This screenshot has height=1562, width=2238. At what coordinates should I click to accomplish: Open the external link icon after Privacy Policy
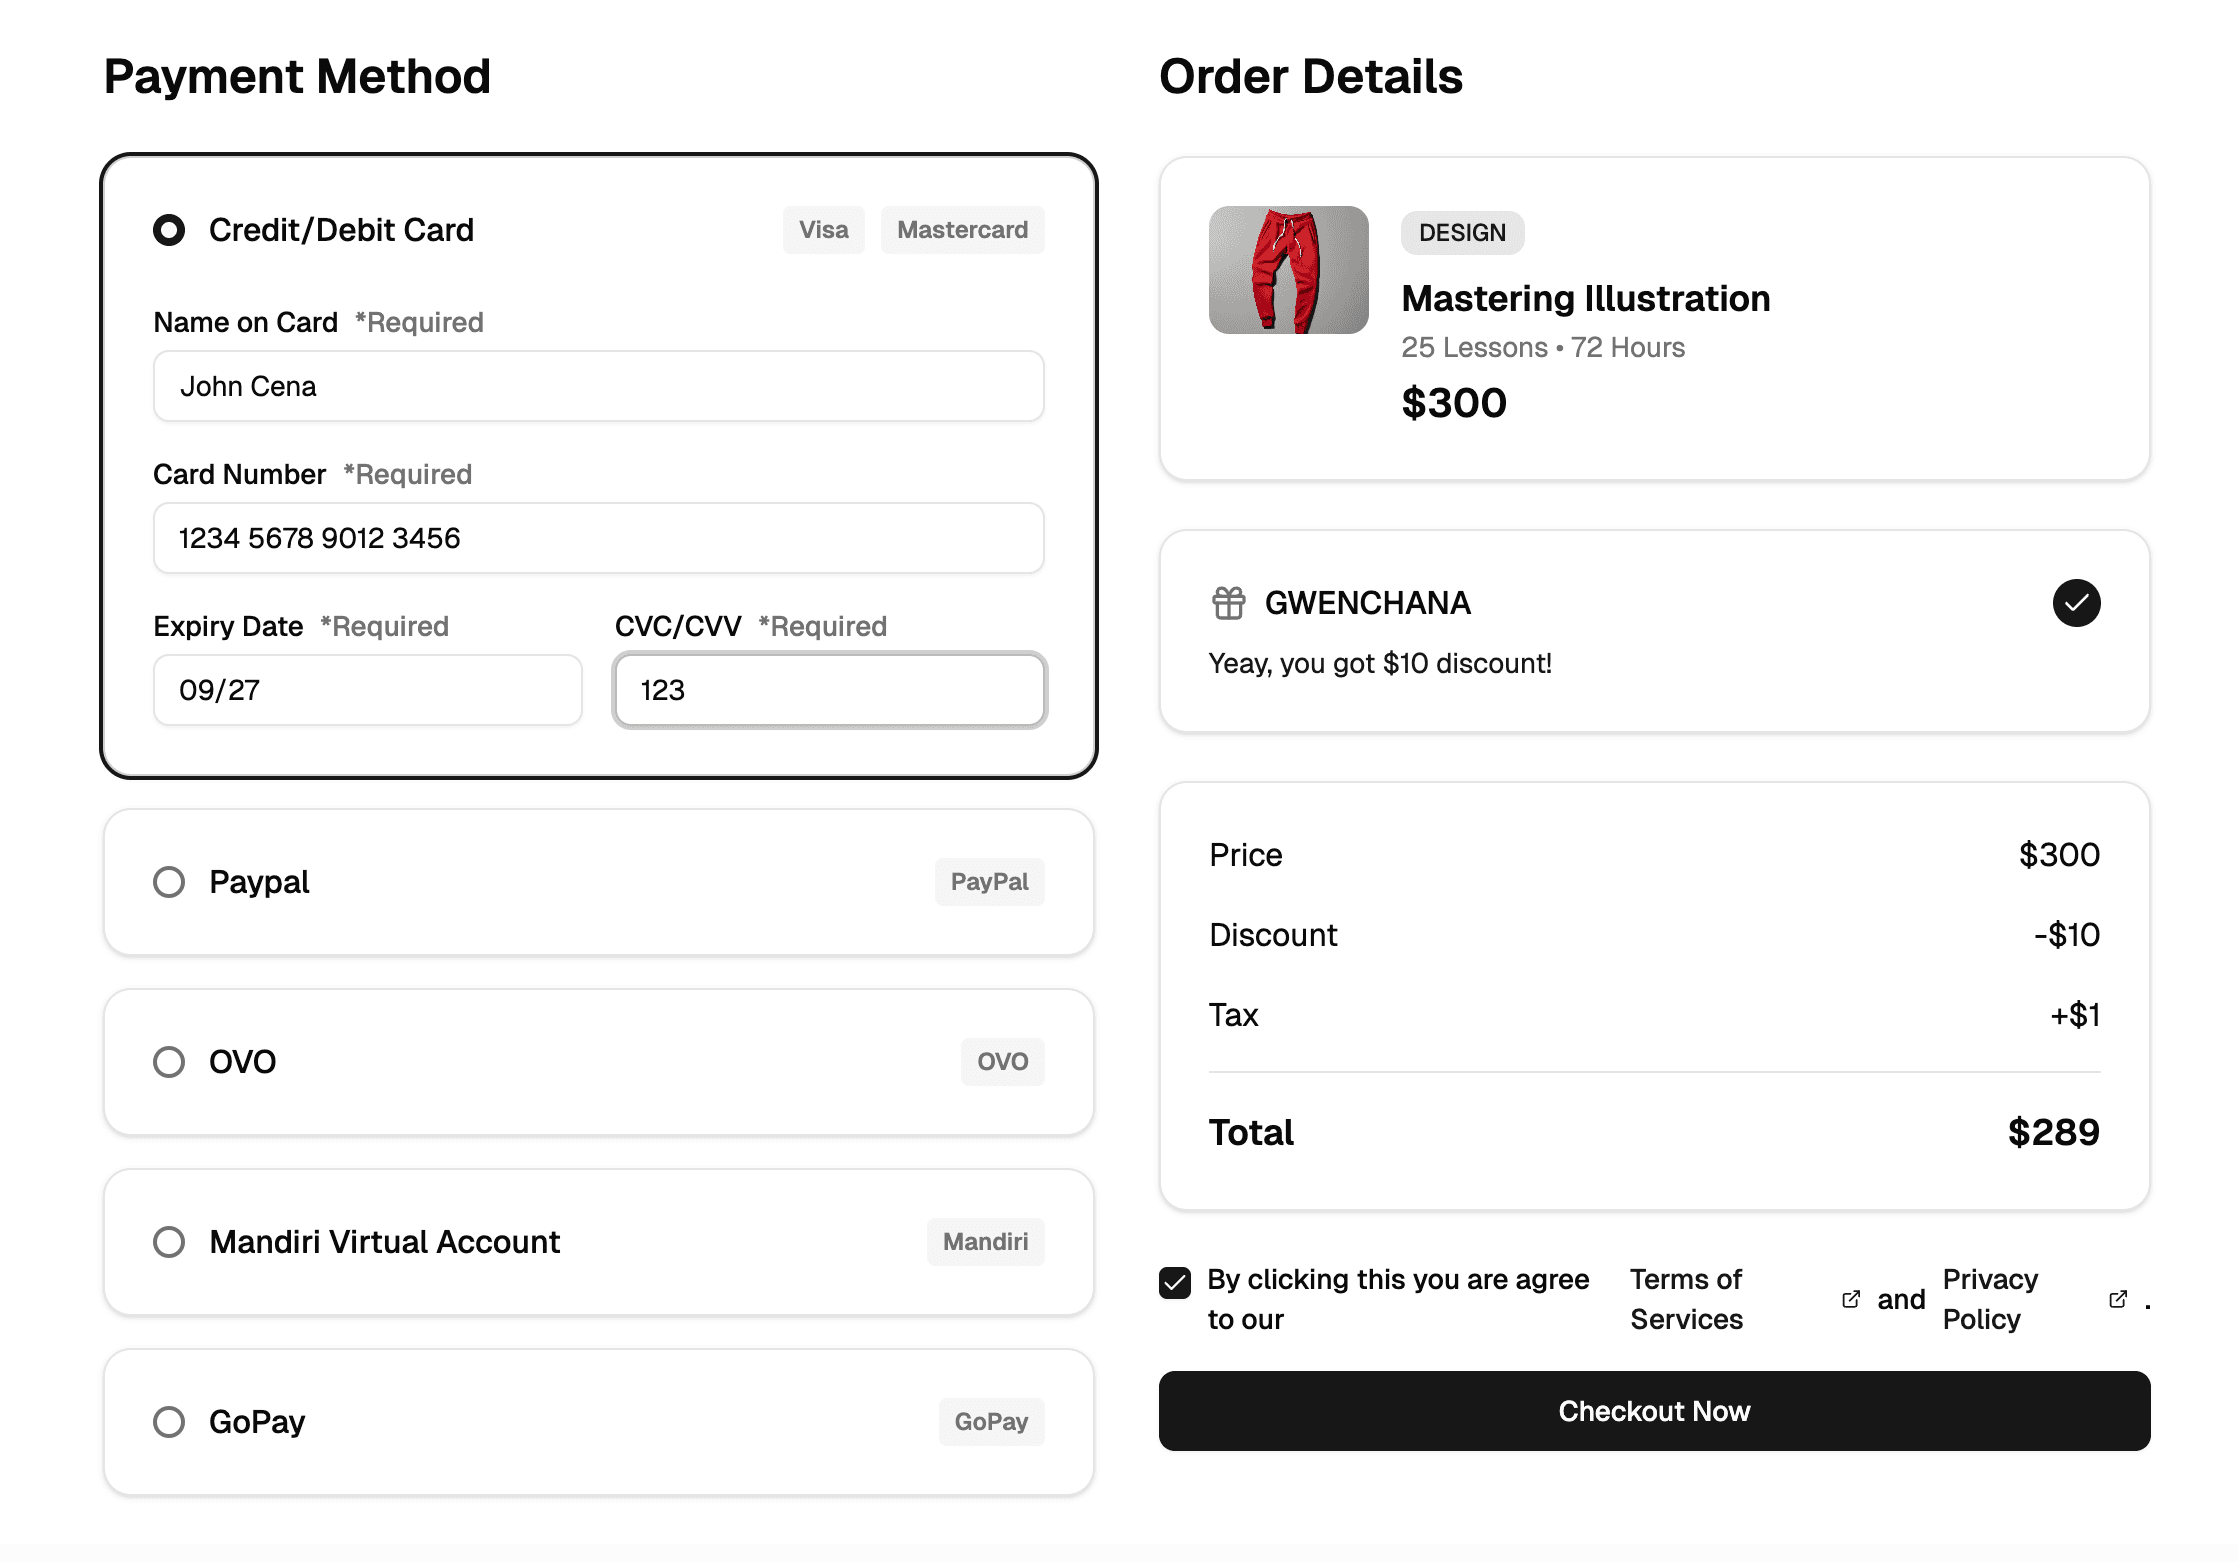2118,1298
